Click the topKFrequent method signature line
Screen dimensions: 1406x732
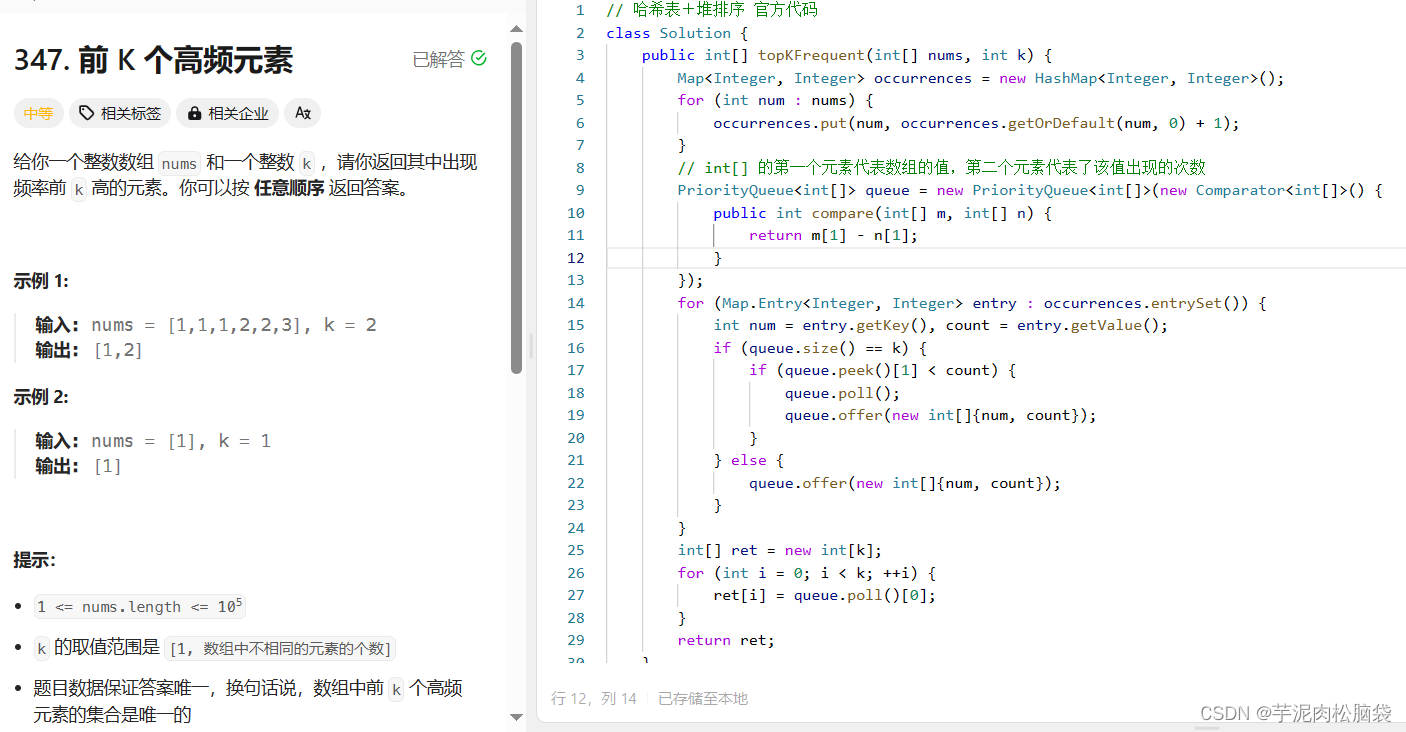pyautogui.click(x=847, y=55)
